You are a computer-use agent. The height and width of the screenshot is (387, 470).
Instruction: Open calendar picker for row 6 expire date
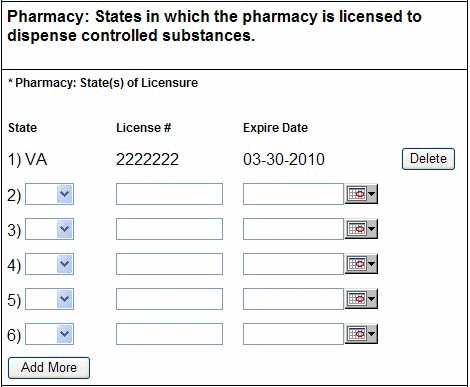coord(361,334)
